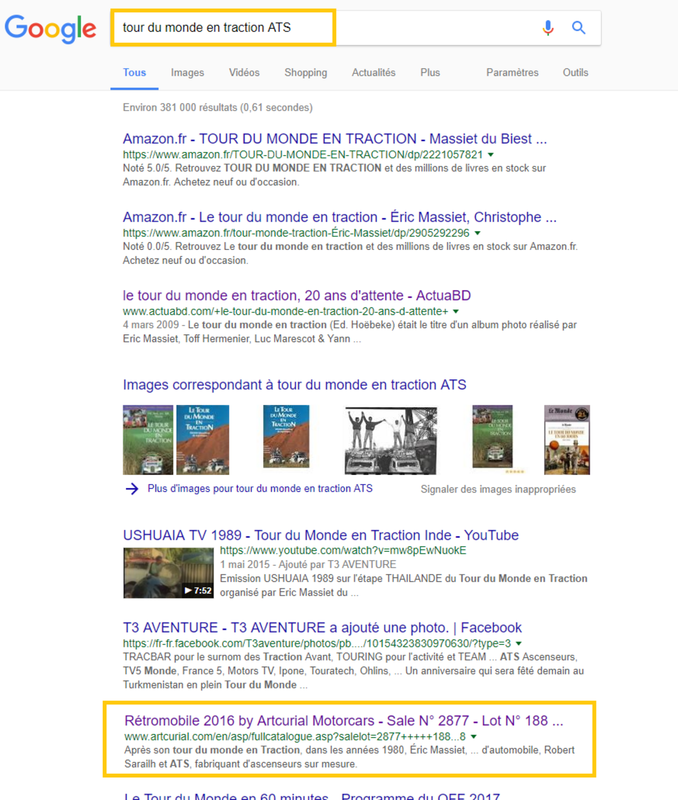The height and width of the screenshot is (800, 678).
Task: Play the 7:52 YouTube video thumbnail
Action: [x=168, y=573]
